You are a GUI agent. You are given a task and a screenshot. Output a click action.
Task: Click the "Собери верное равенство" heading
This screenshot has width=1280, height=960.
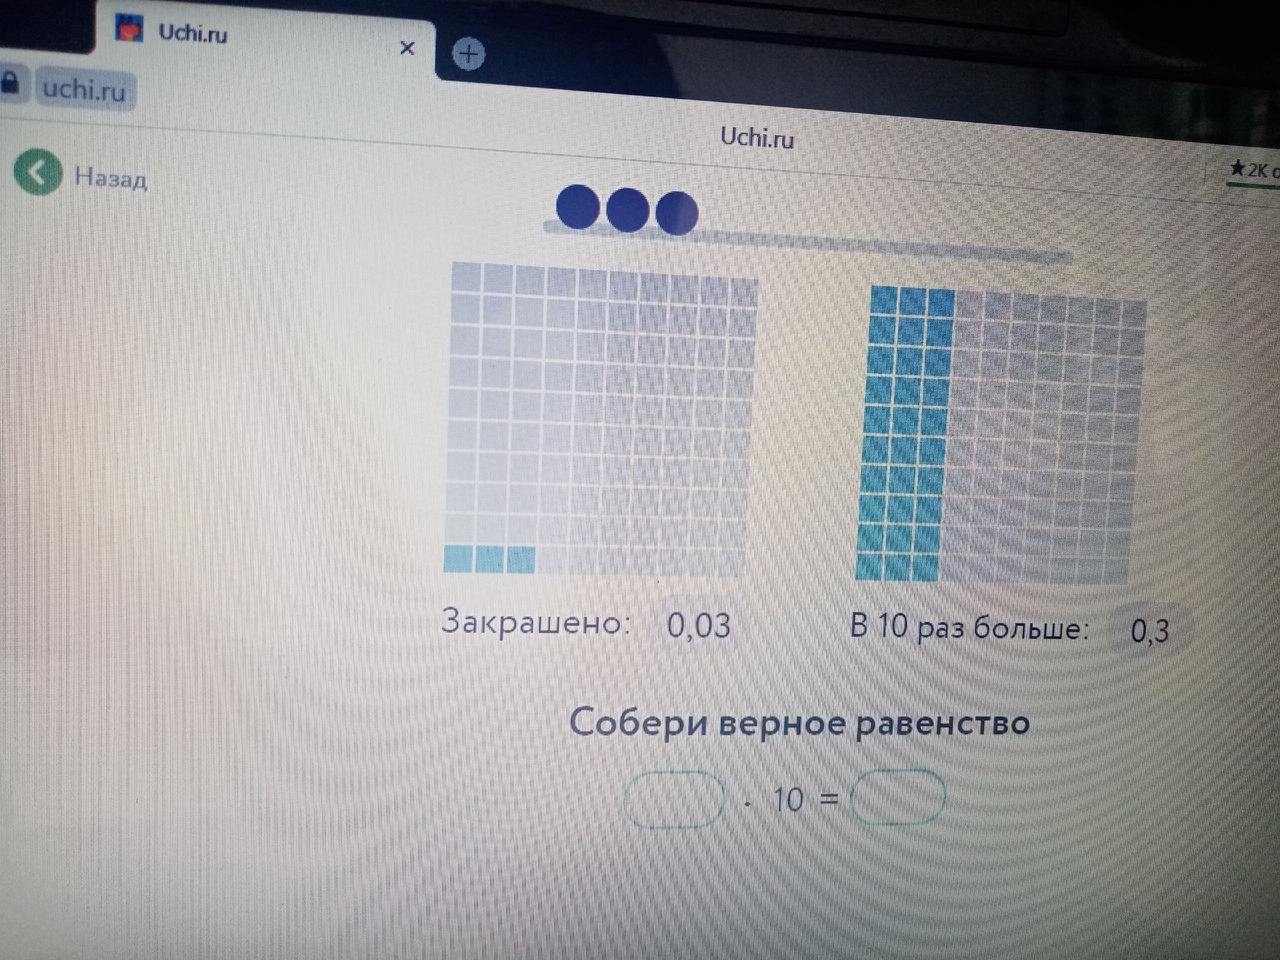click(x=799, y=722)
